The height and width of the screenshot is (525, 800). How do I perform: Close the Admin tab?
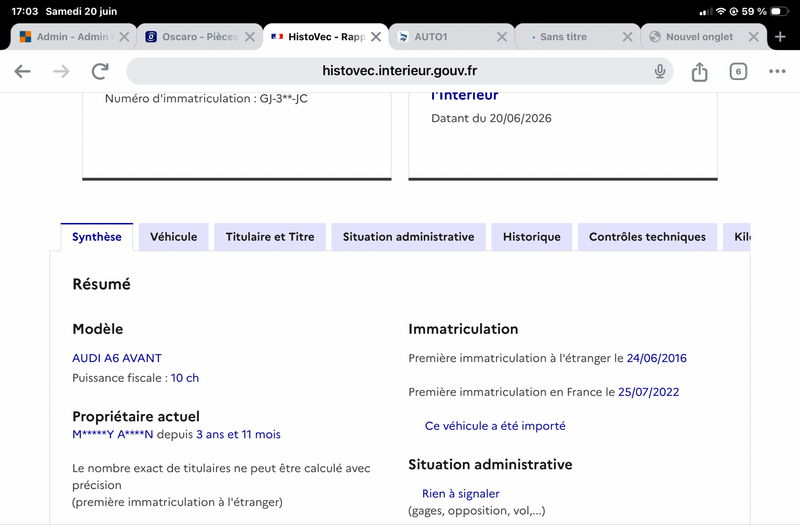click(x=124, y=37)
